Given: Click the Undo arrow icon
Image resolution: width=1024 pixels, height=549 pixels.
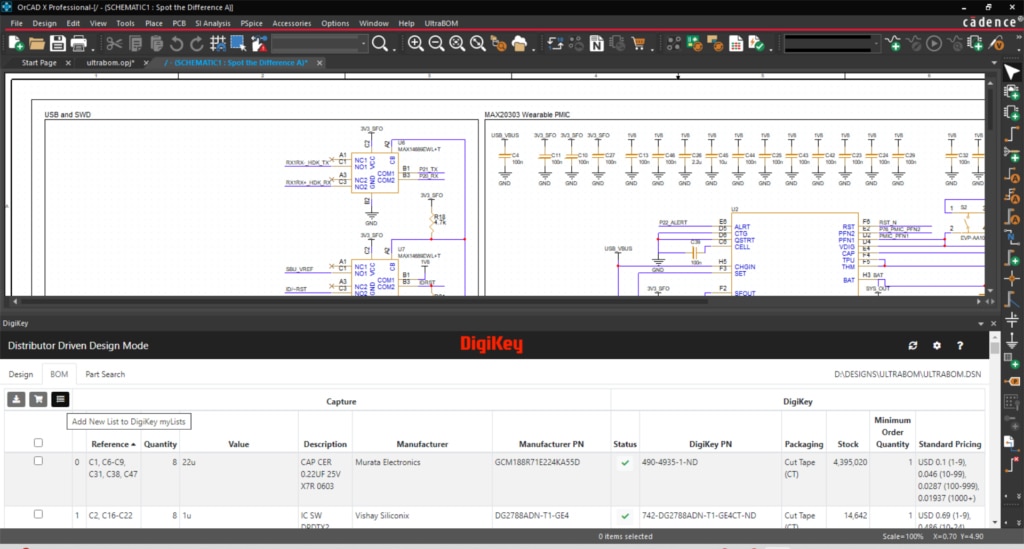Looking at the screenshot, I should pos(176,43).
